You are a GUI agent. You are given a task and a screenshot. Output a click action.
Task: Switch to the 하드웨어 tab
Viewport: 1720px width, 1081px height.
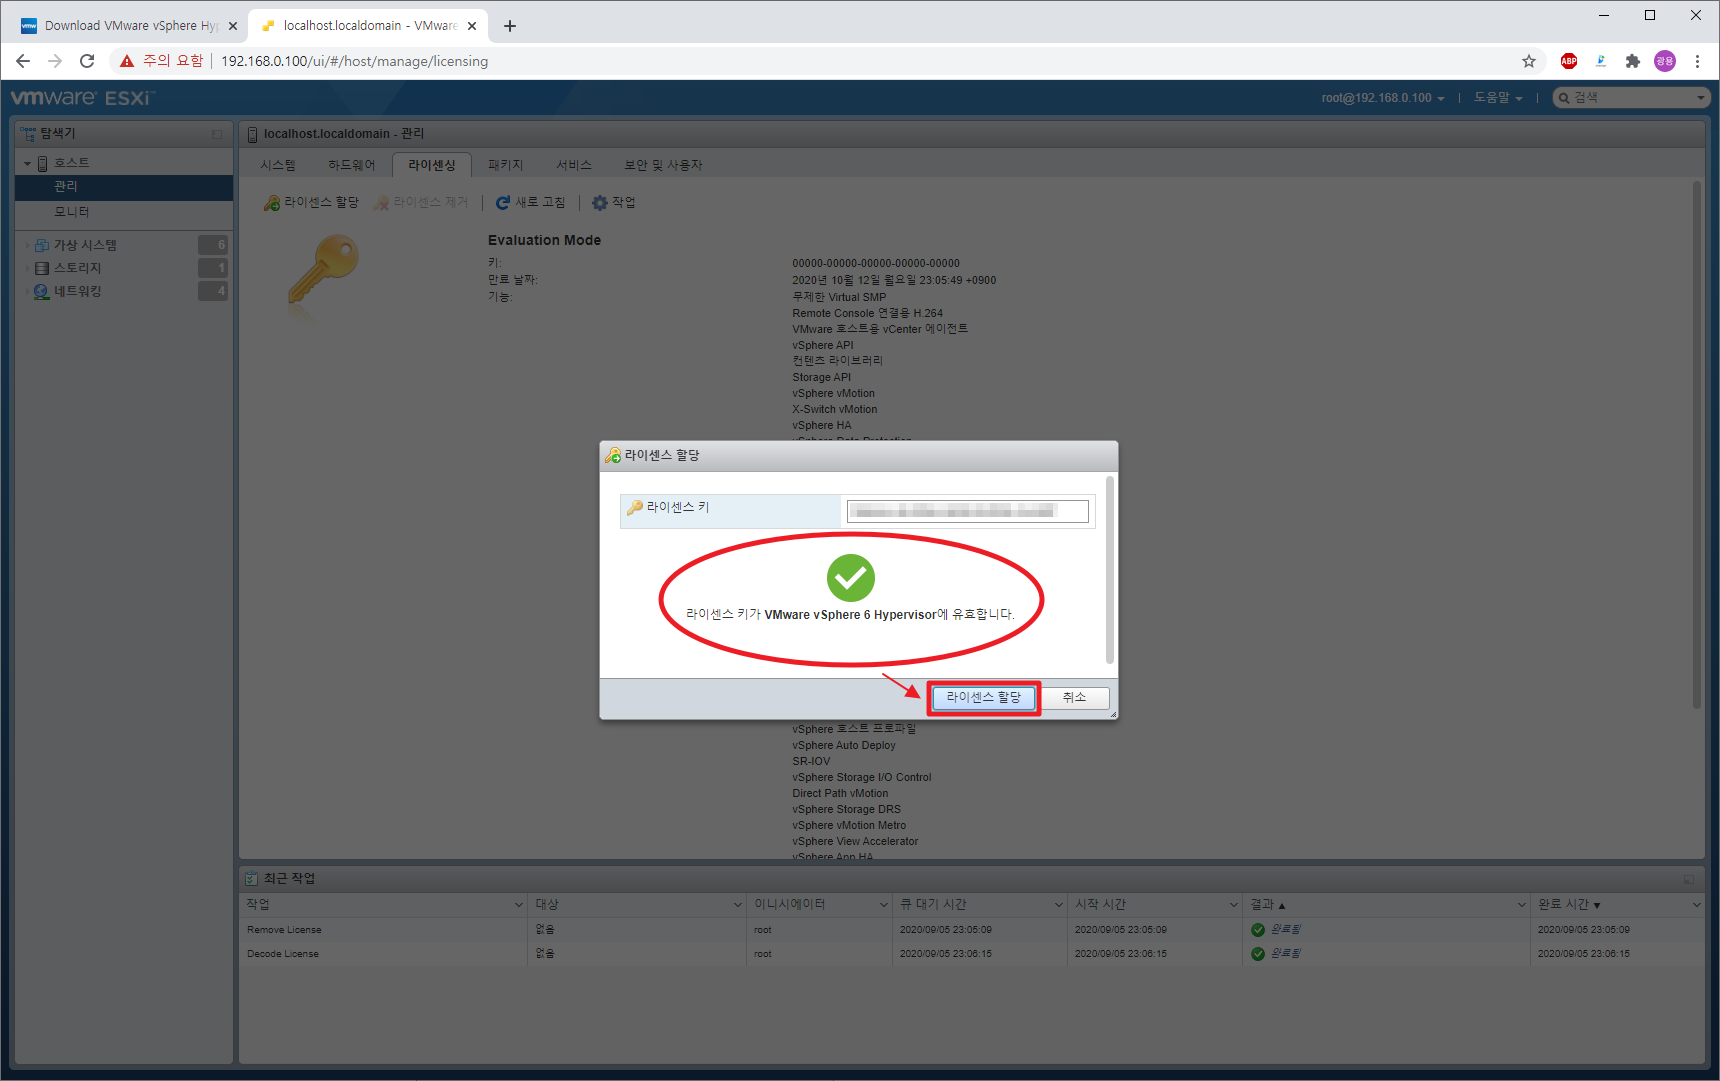[352, 165]
